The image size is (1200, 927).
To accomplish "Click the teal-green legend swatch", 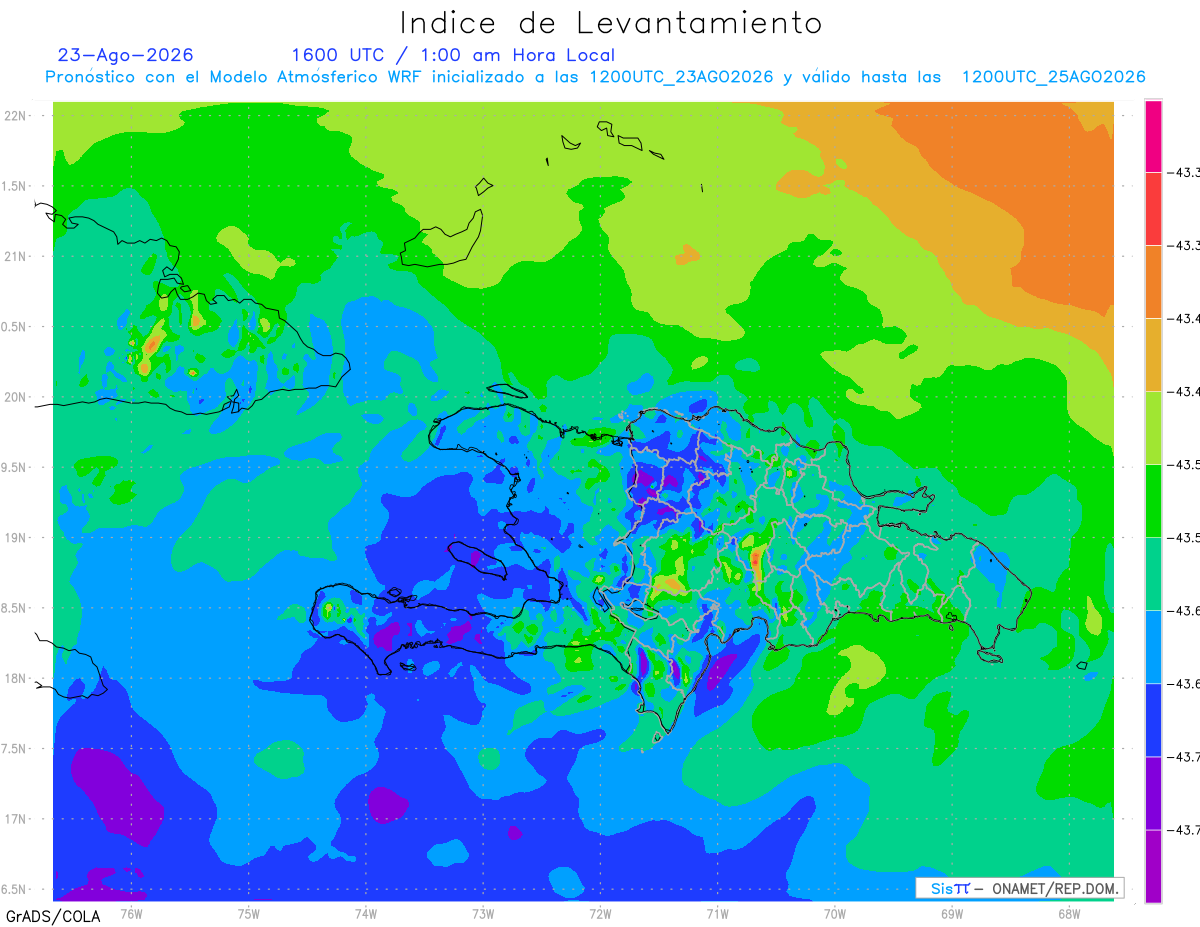I will coord(1153,574).
